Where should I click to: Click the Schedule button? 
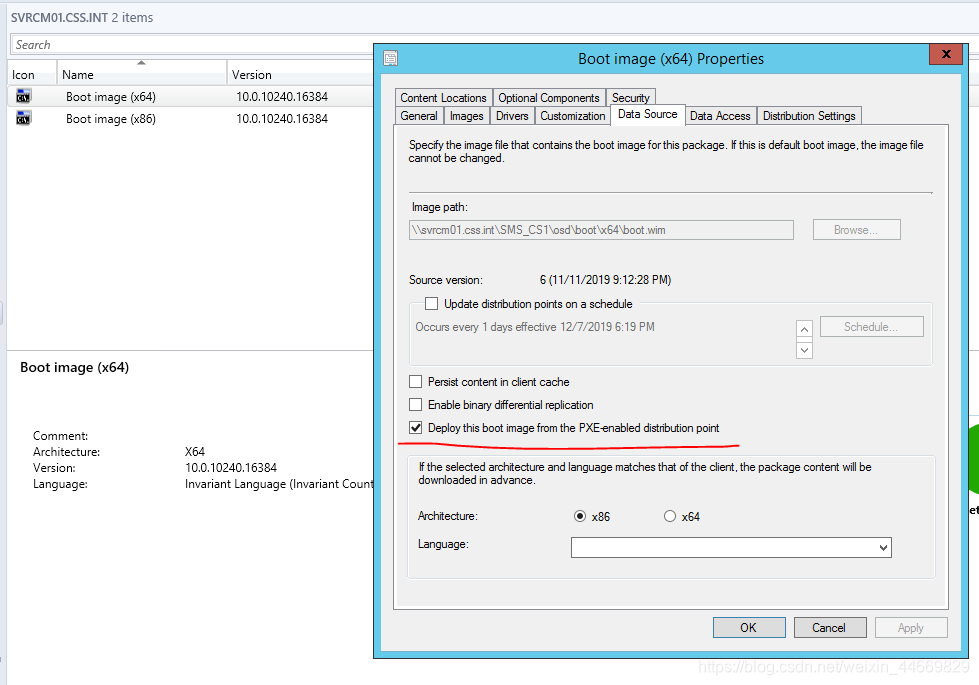pyautogui.click(x=871, y=326)
